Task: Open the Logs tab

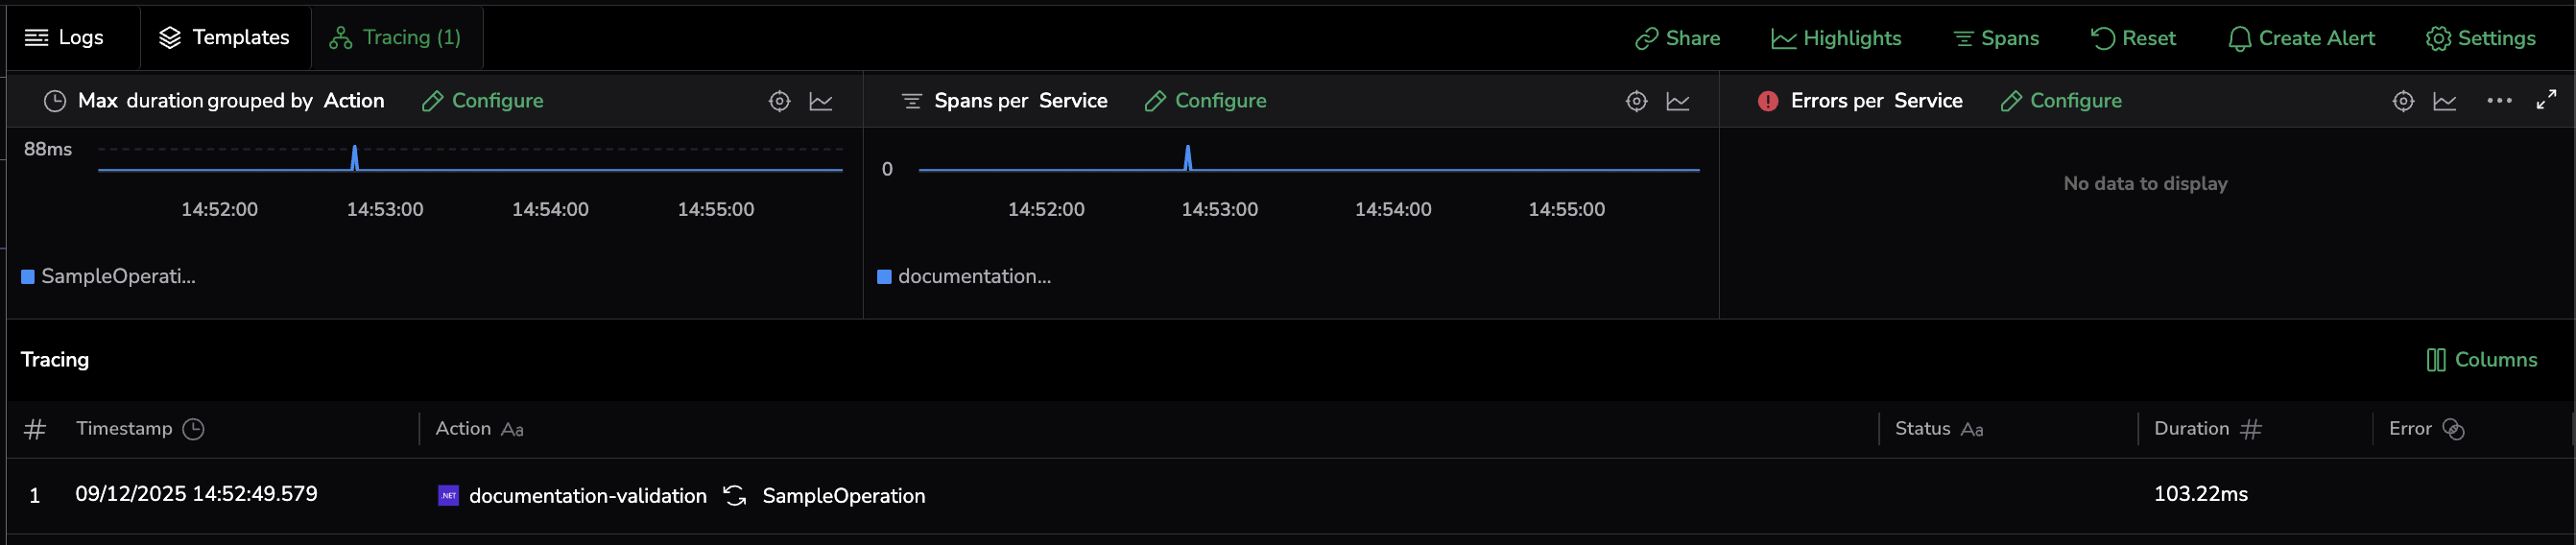Action: pos(65,38)
